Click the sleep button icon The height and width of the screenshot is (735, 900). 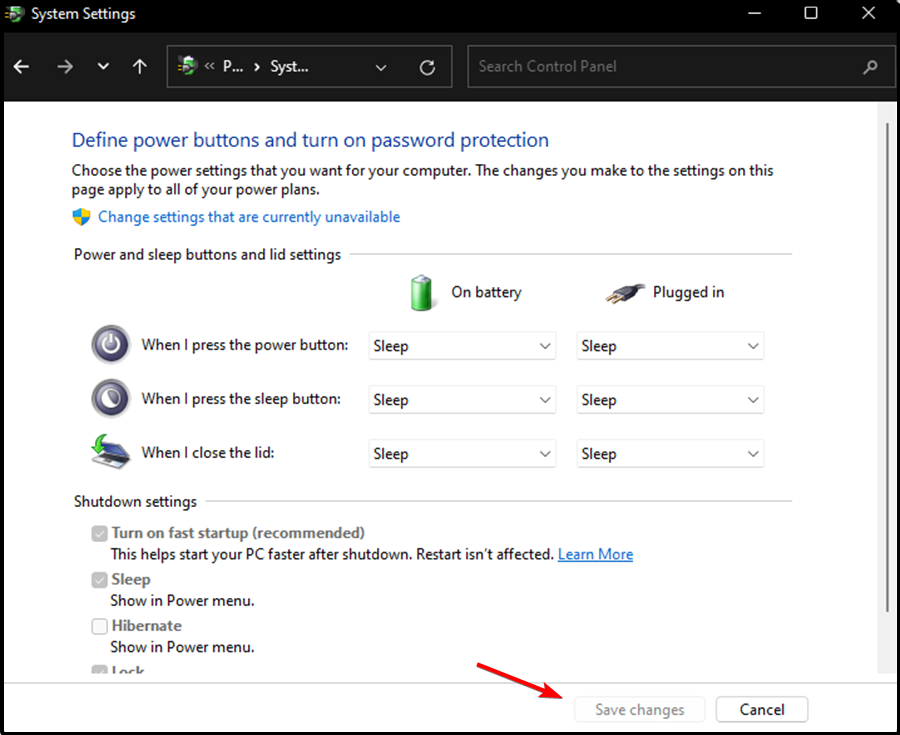[x=110, y=398]
